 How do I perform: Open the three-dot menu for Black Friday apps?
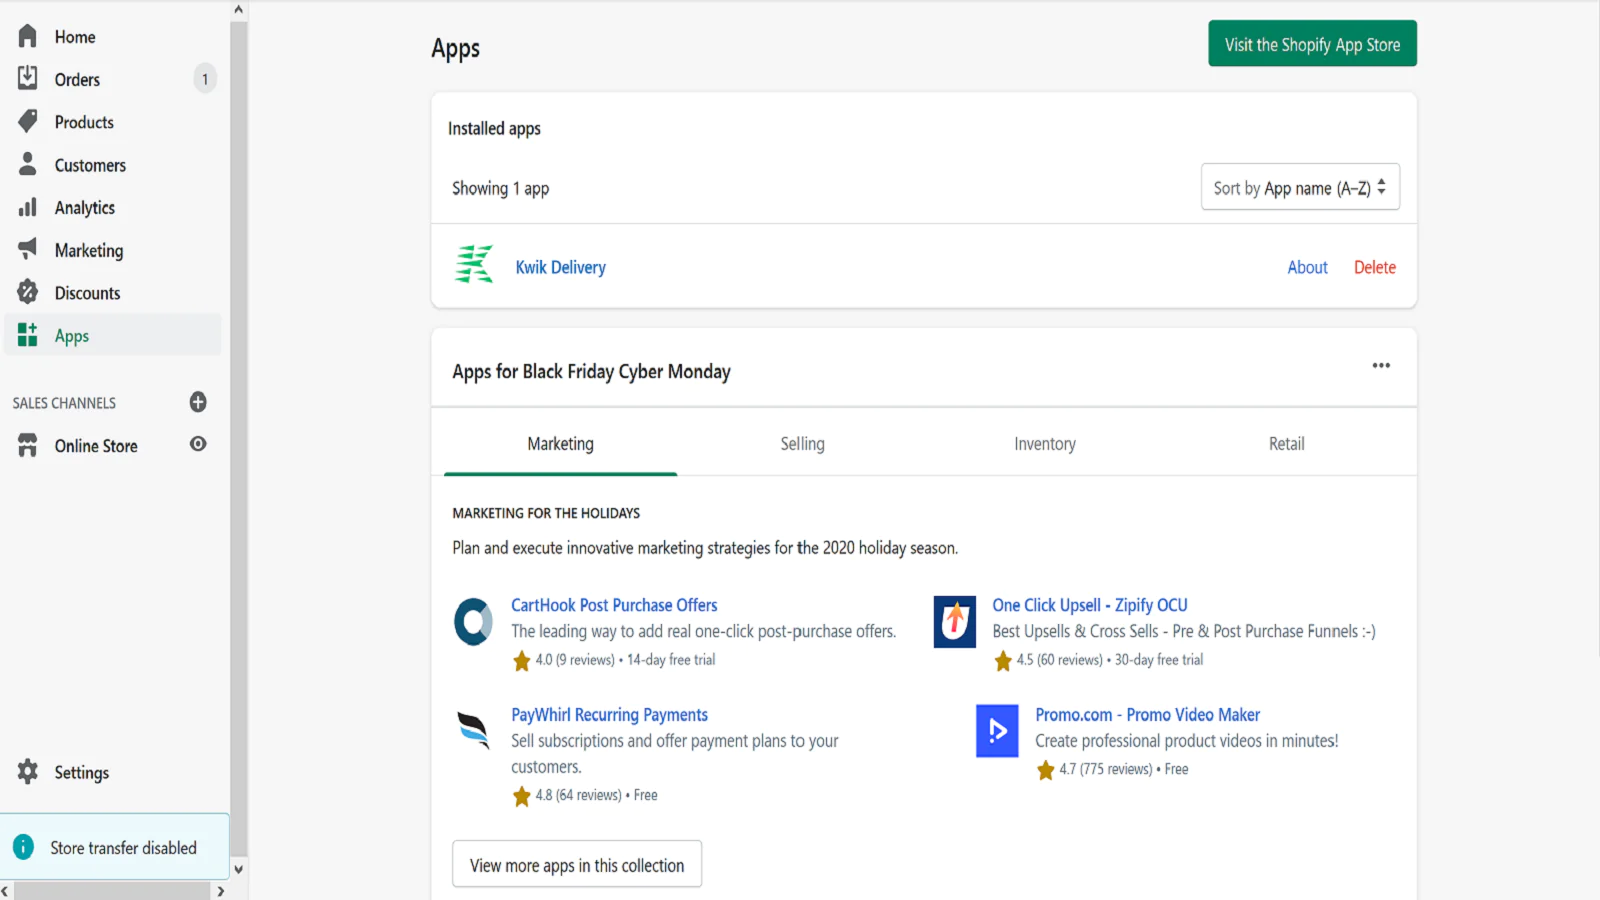(x=1381, y=366)
